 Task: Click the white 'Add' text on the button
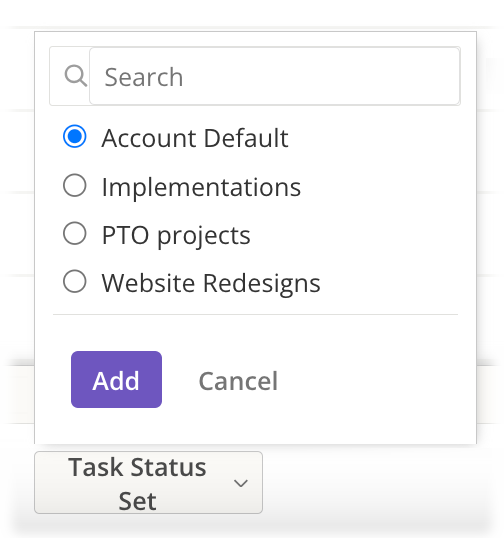coord(116,381)
